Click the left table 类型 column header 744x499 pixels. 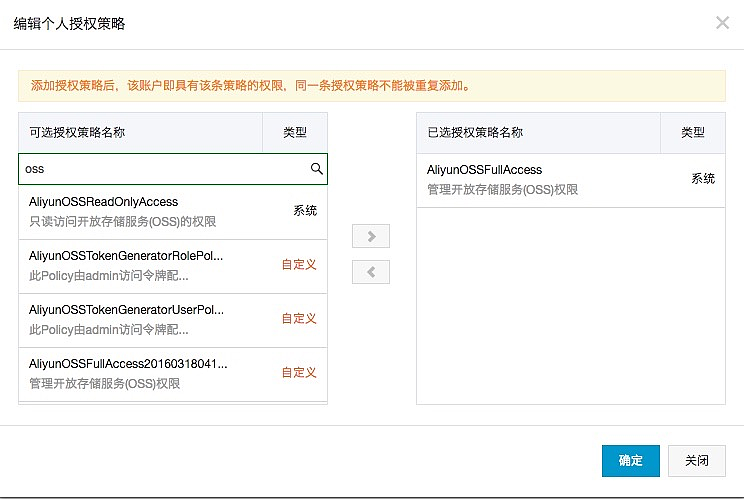click(294, 132)
